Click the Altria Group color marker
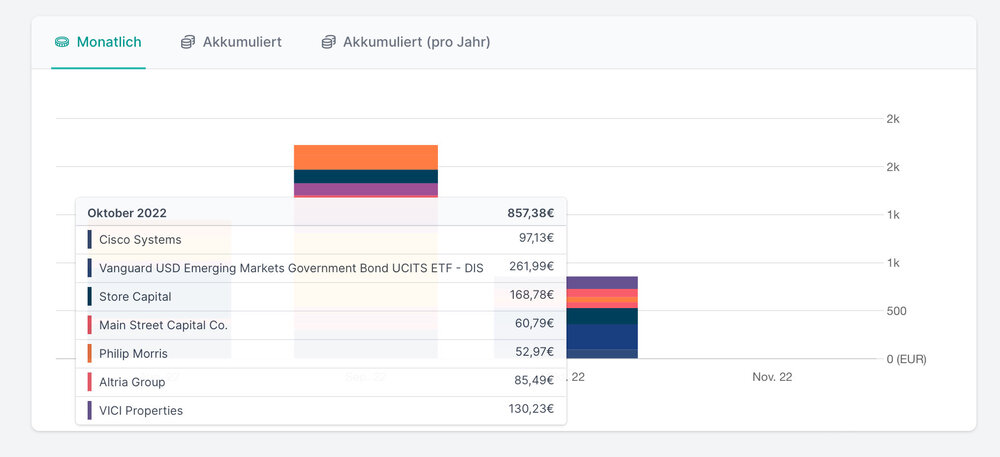1000x457 pixels. [x=90, y=382]
